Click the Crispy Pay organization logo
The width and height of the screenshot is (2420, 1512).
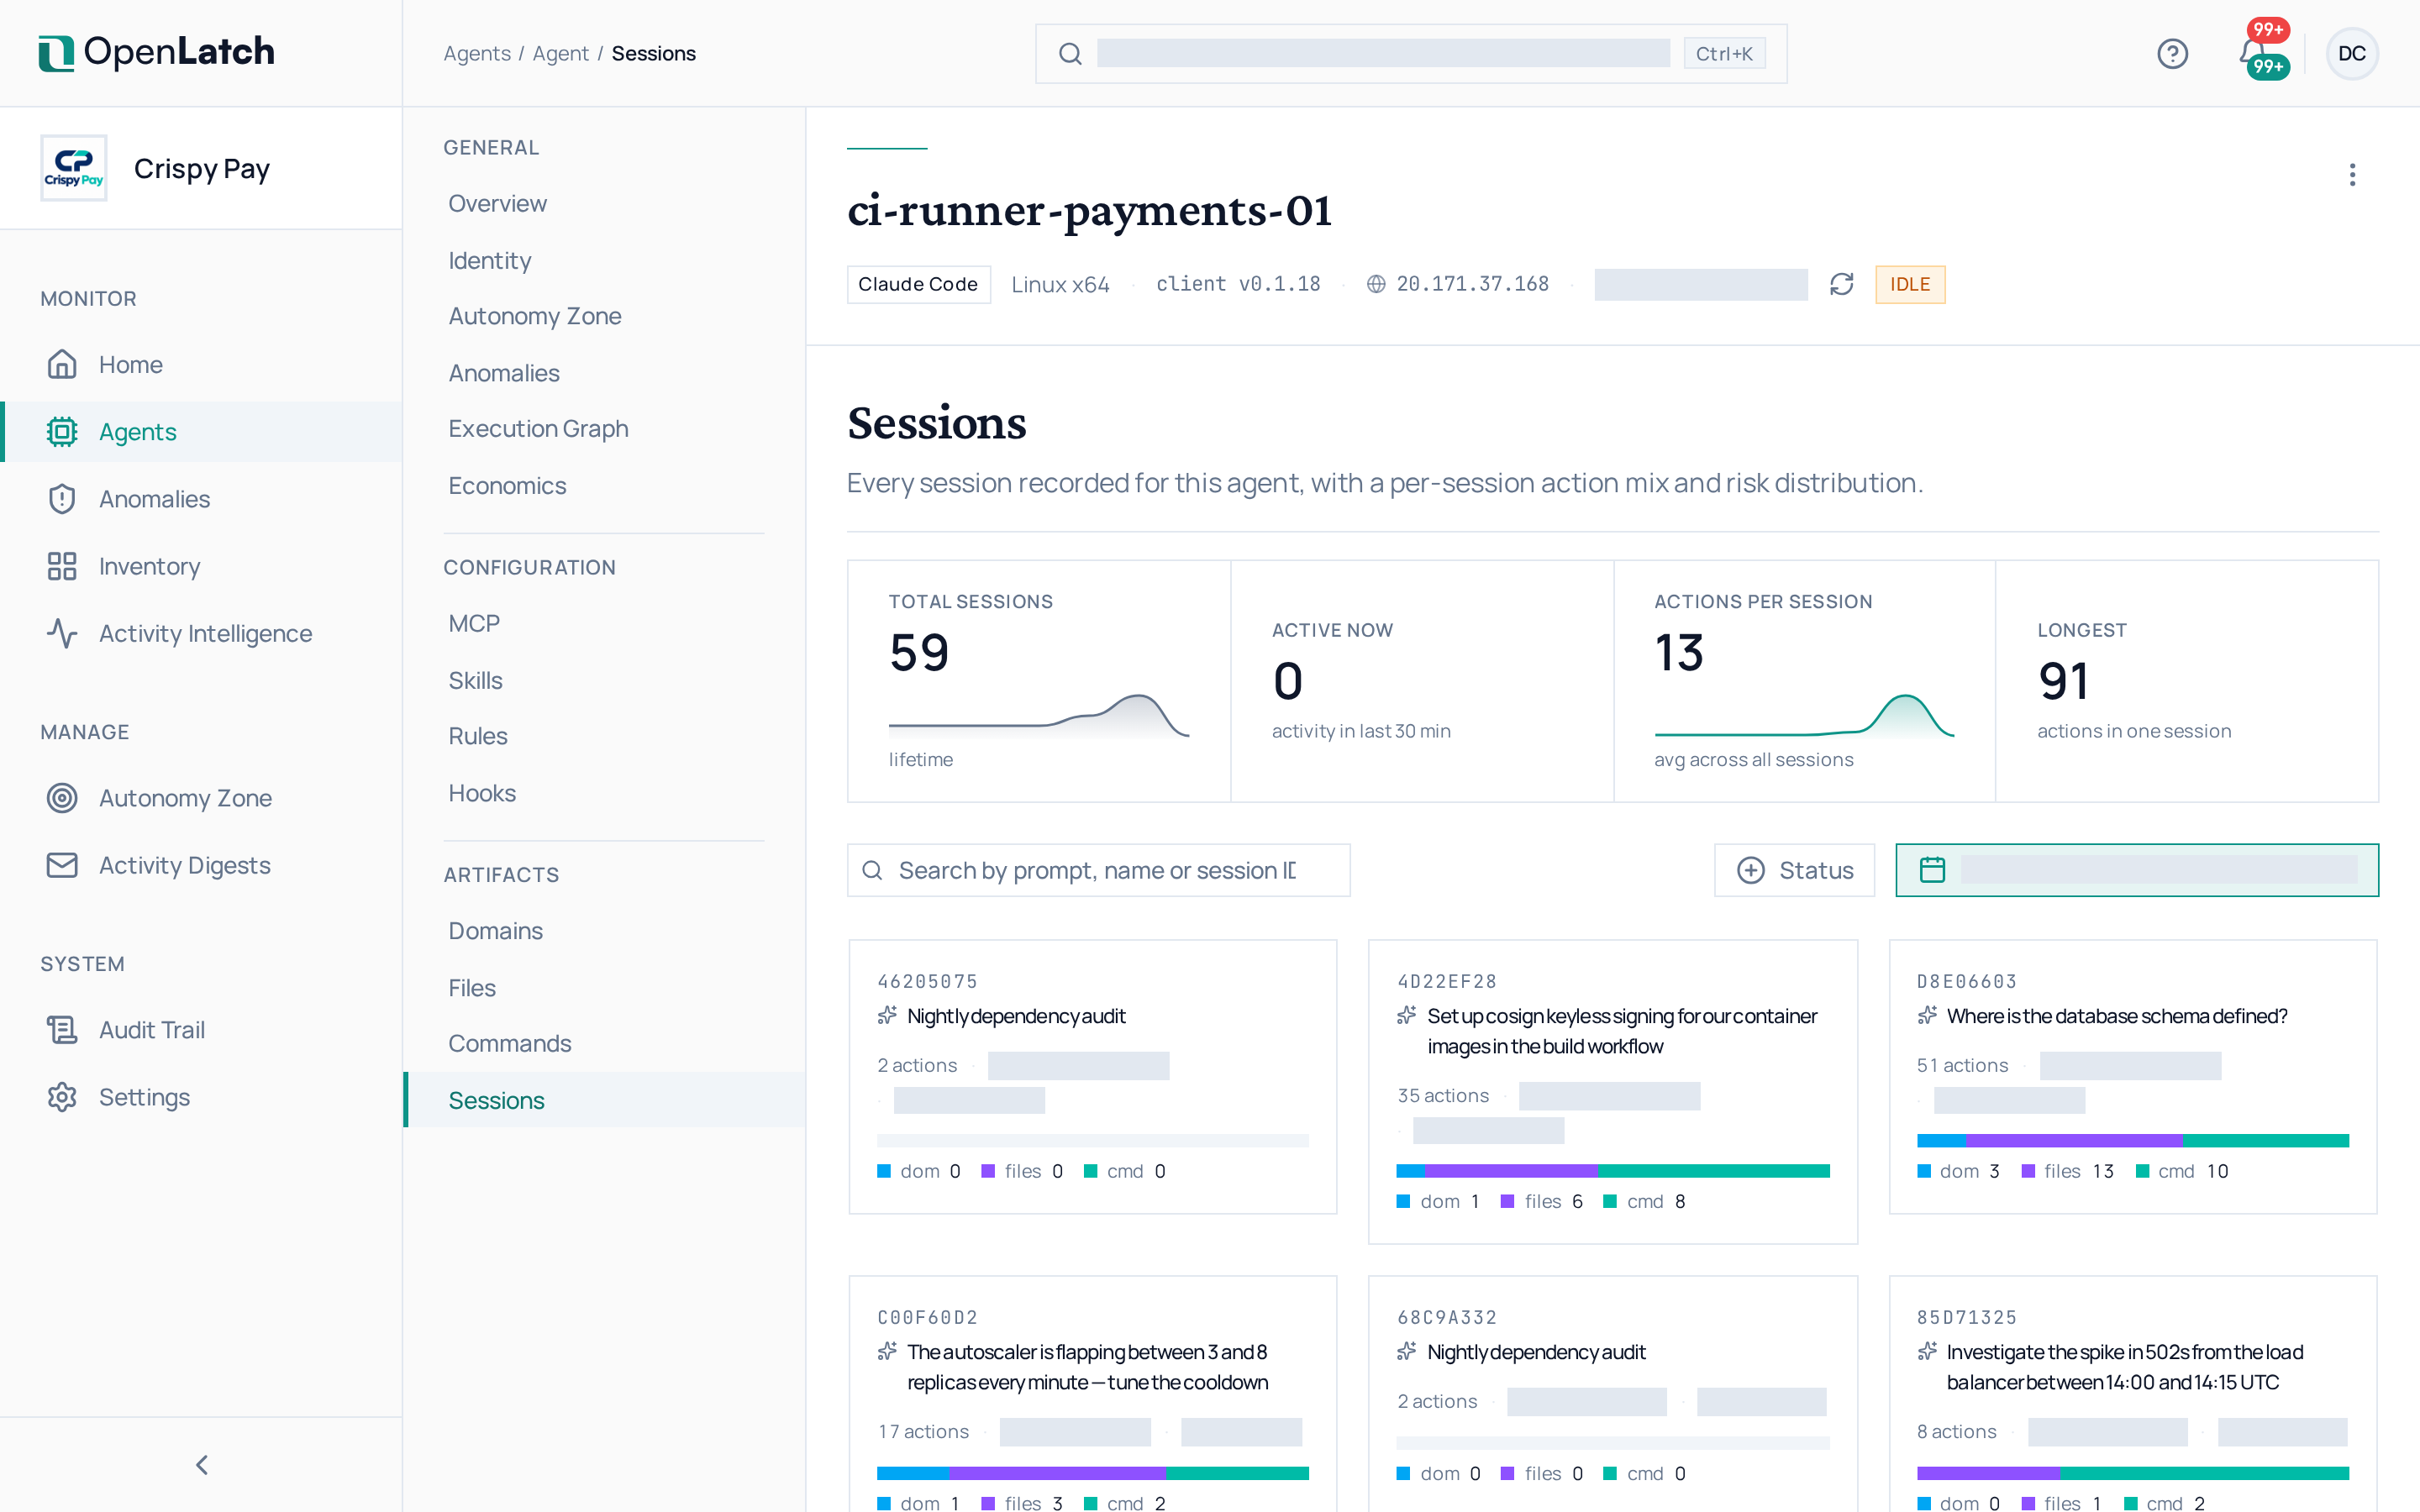[x=74, y=168]
